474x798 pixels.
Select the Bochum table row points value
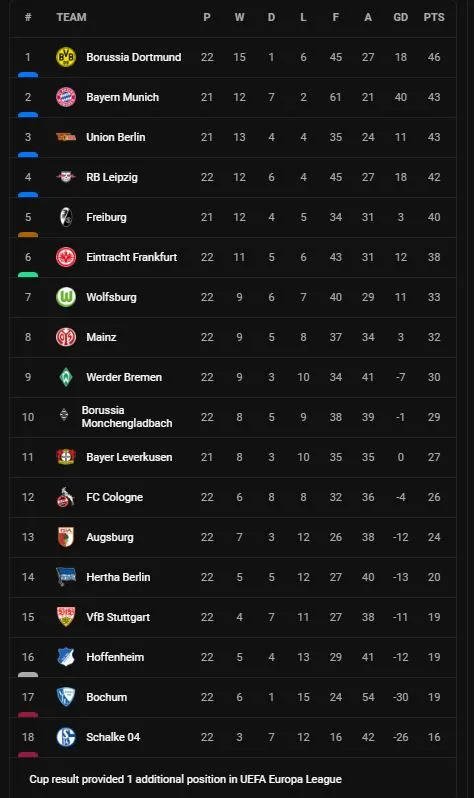434,697
